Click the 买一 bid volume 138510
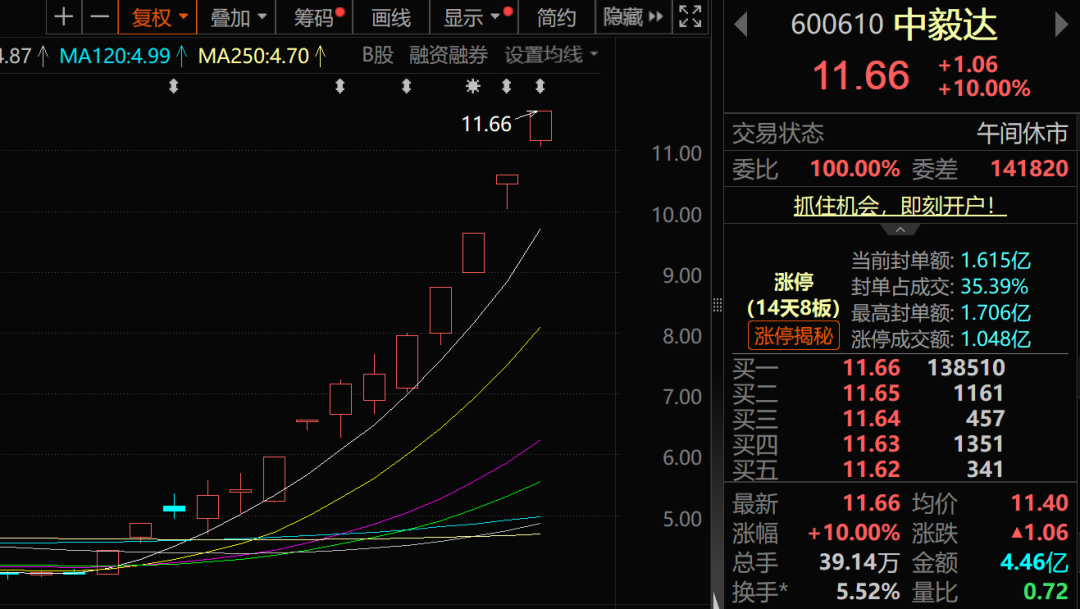 (966, 368)
